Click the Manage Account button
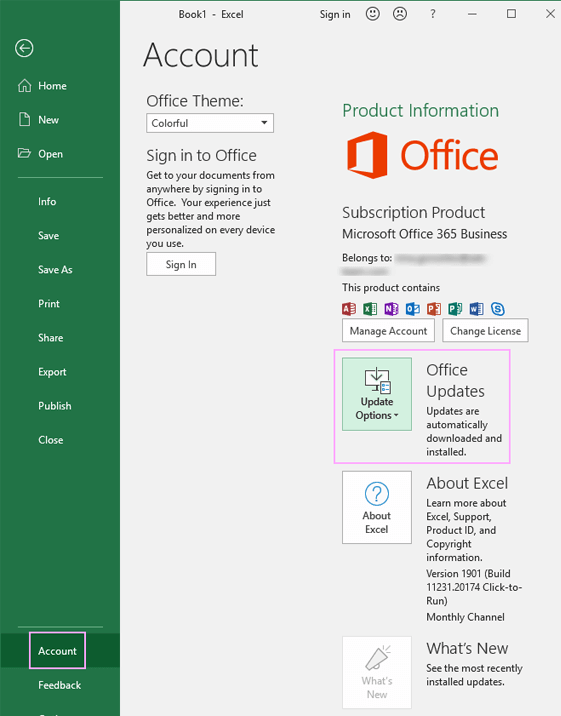This screenshot has width=561, height=716. coord(388,331)
